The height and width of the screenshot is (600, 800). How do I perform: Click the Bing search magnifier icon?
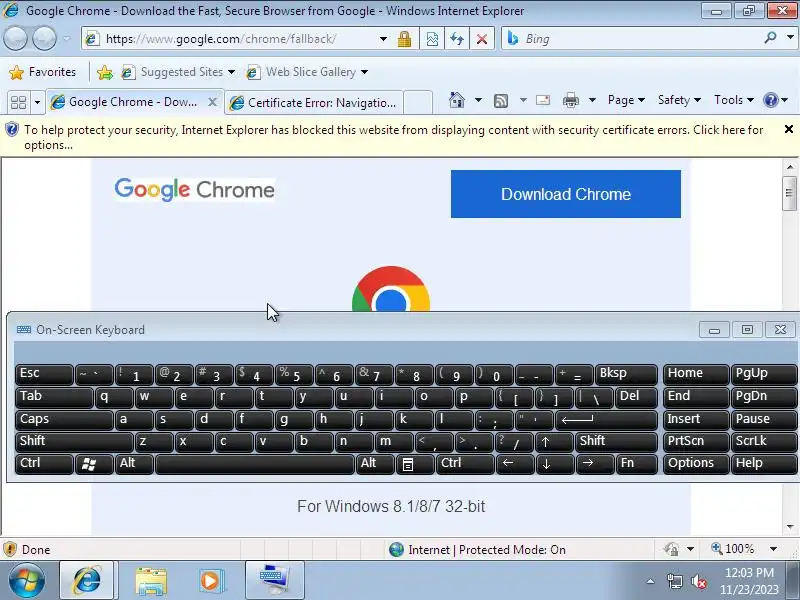770,38
